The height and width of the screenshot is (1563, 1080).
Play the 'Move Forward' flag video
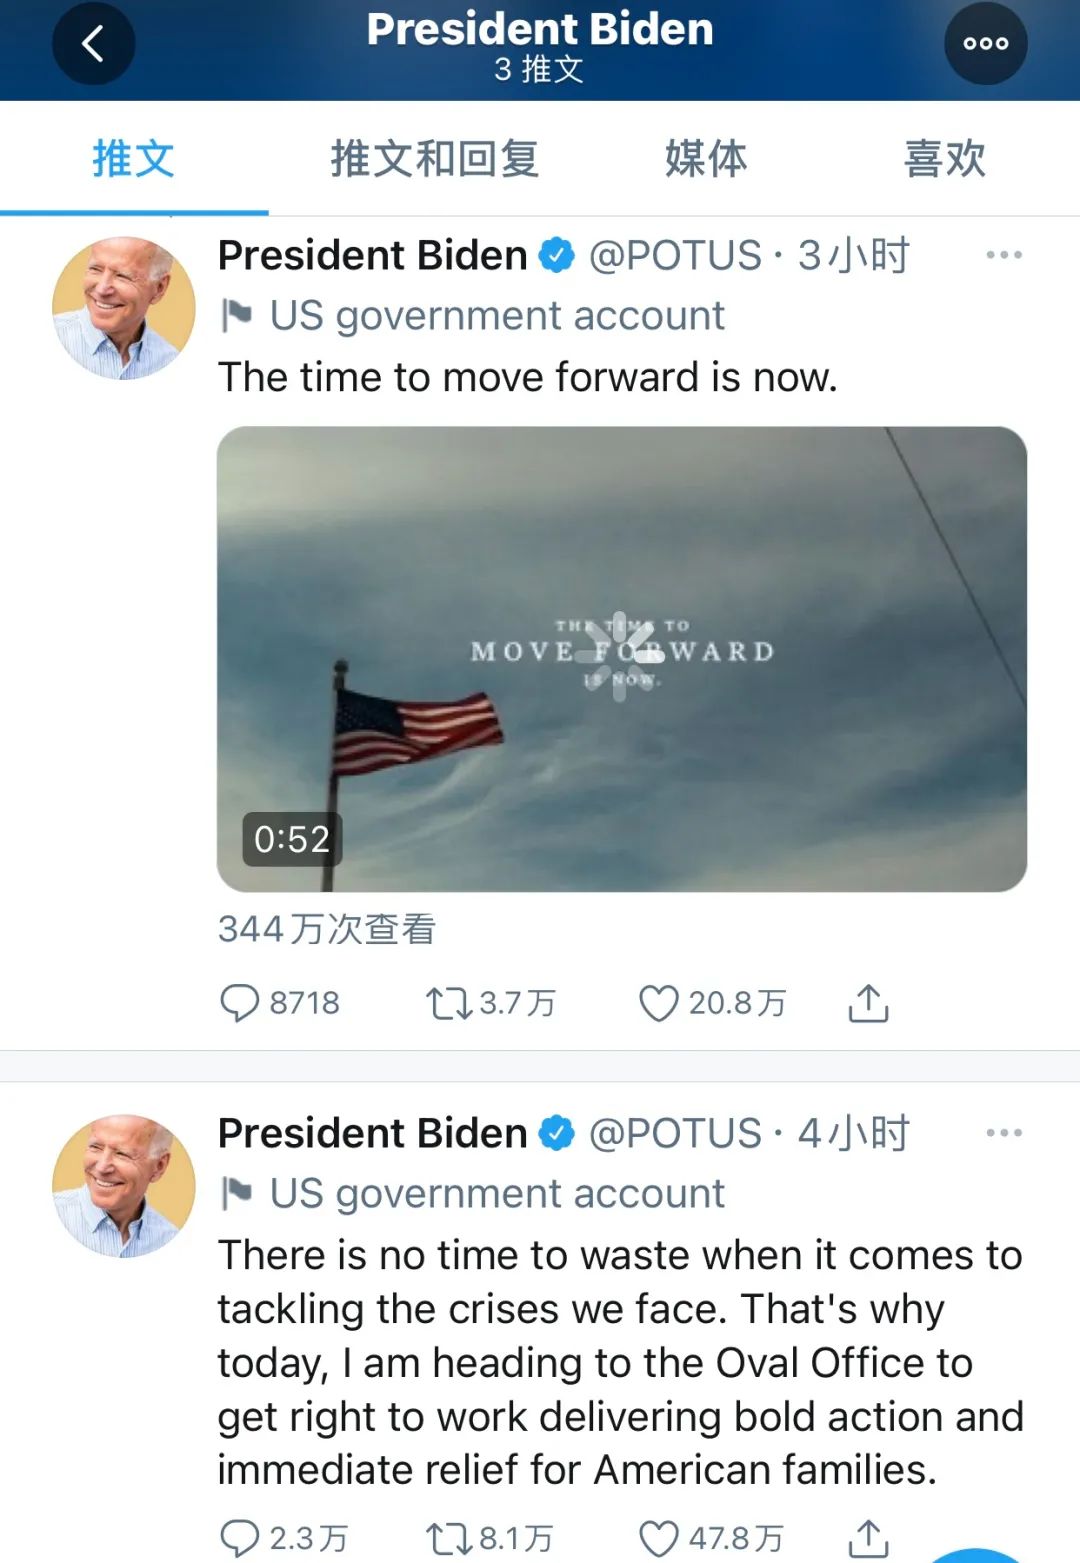621,658
